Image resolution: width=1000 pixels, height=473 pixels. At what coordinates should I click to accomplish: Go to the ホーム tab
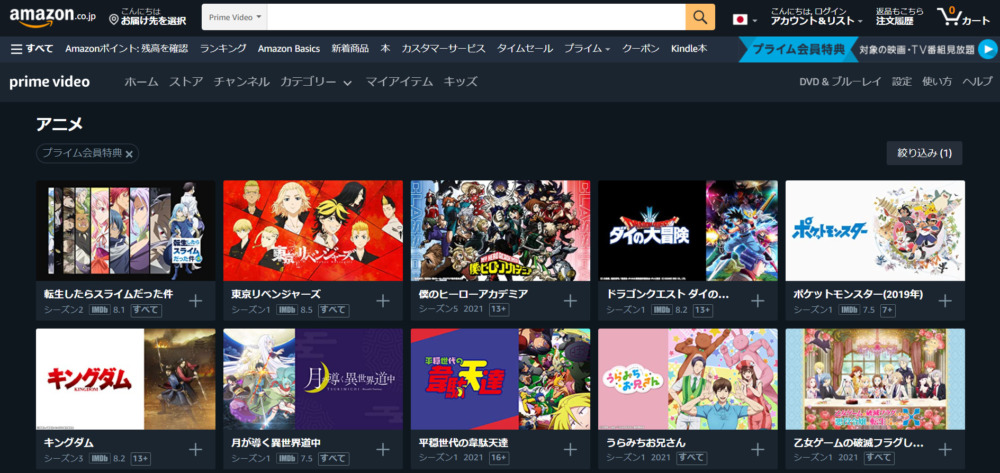(141, 82)
